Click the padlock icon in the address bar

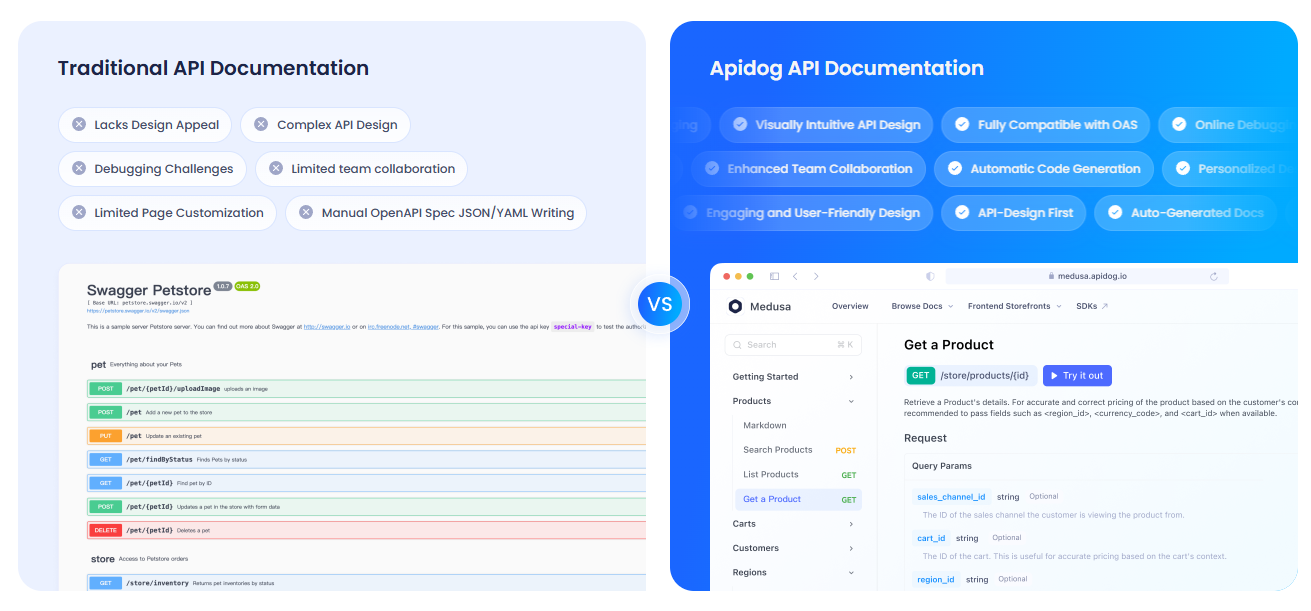(1051, 276)
